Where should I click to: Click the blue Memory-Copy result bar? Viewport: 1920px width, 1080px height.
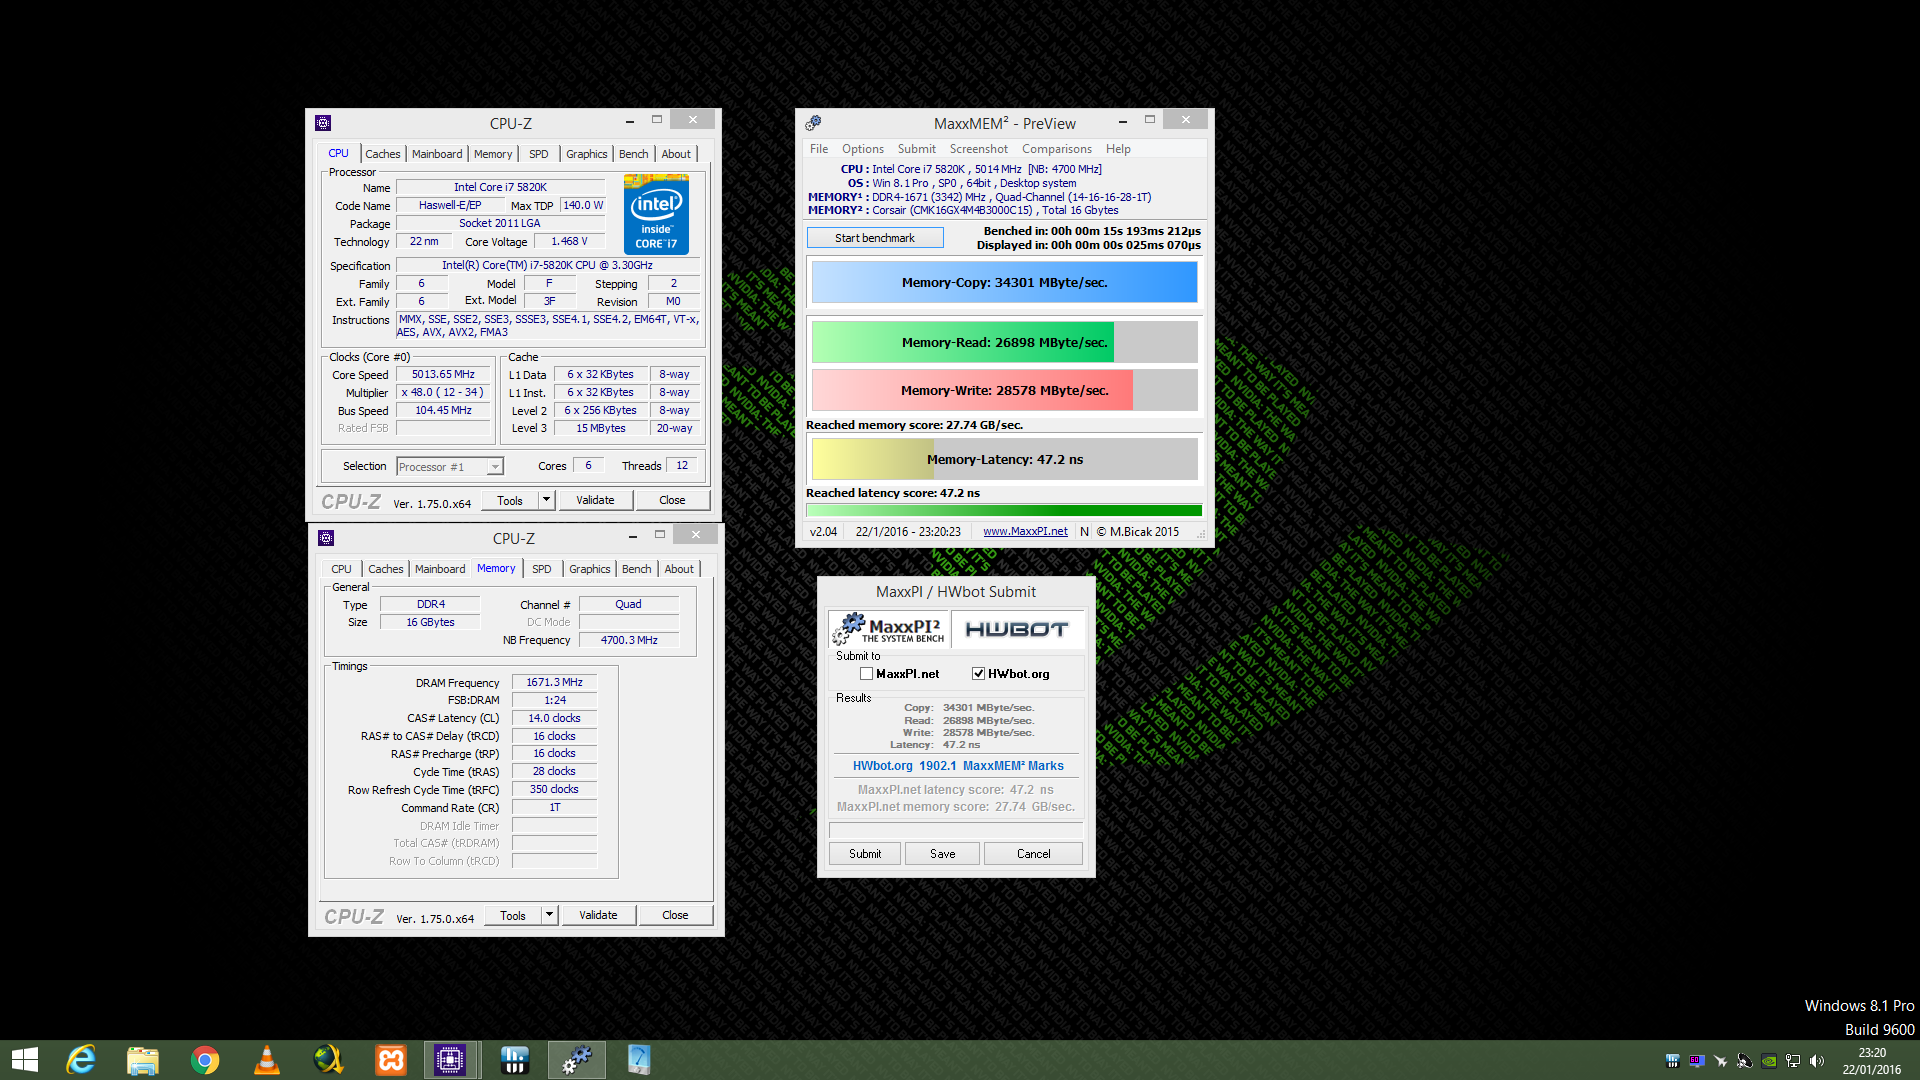pyautogui.click(x=1004, y=283)
